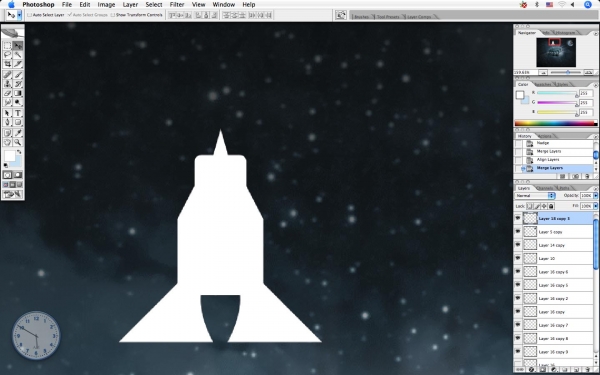Select the Zoom tool in toolbox

18,142
